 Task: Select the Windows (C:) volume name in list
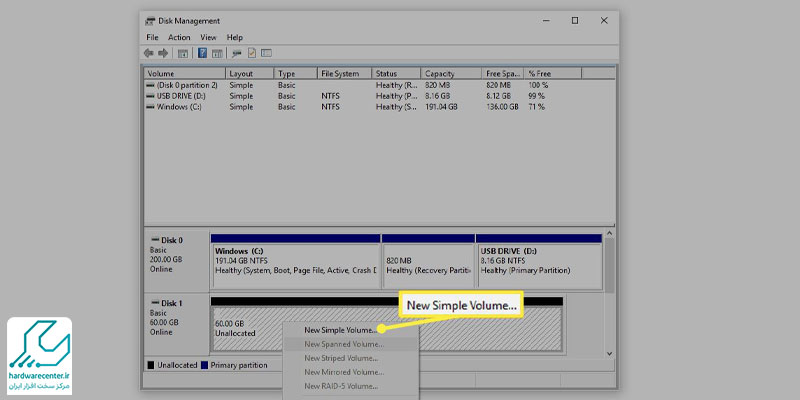[179, 107]
